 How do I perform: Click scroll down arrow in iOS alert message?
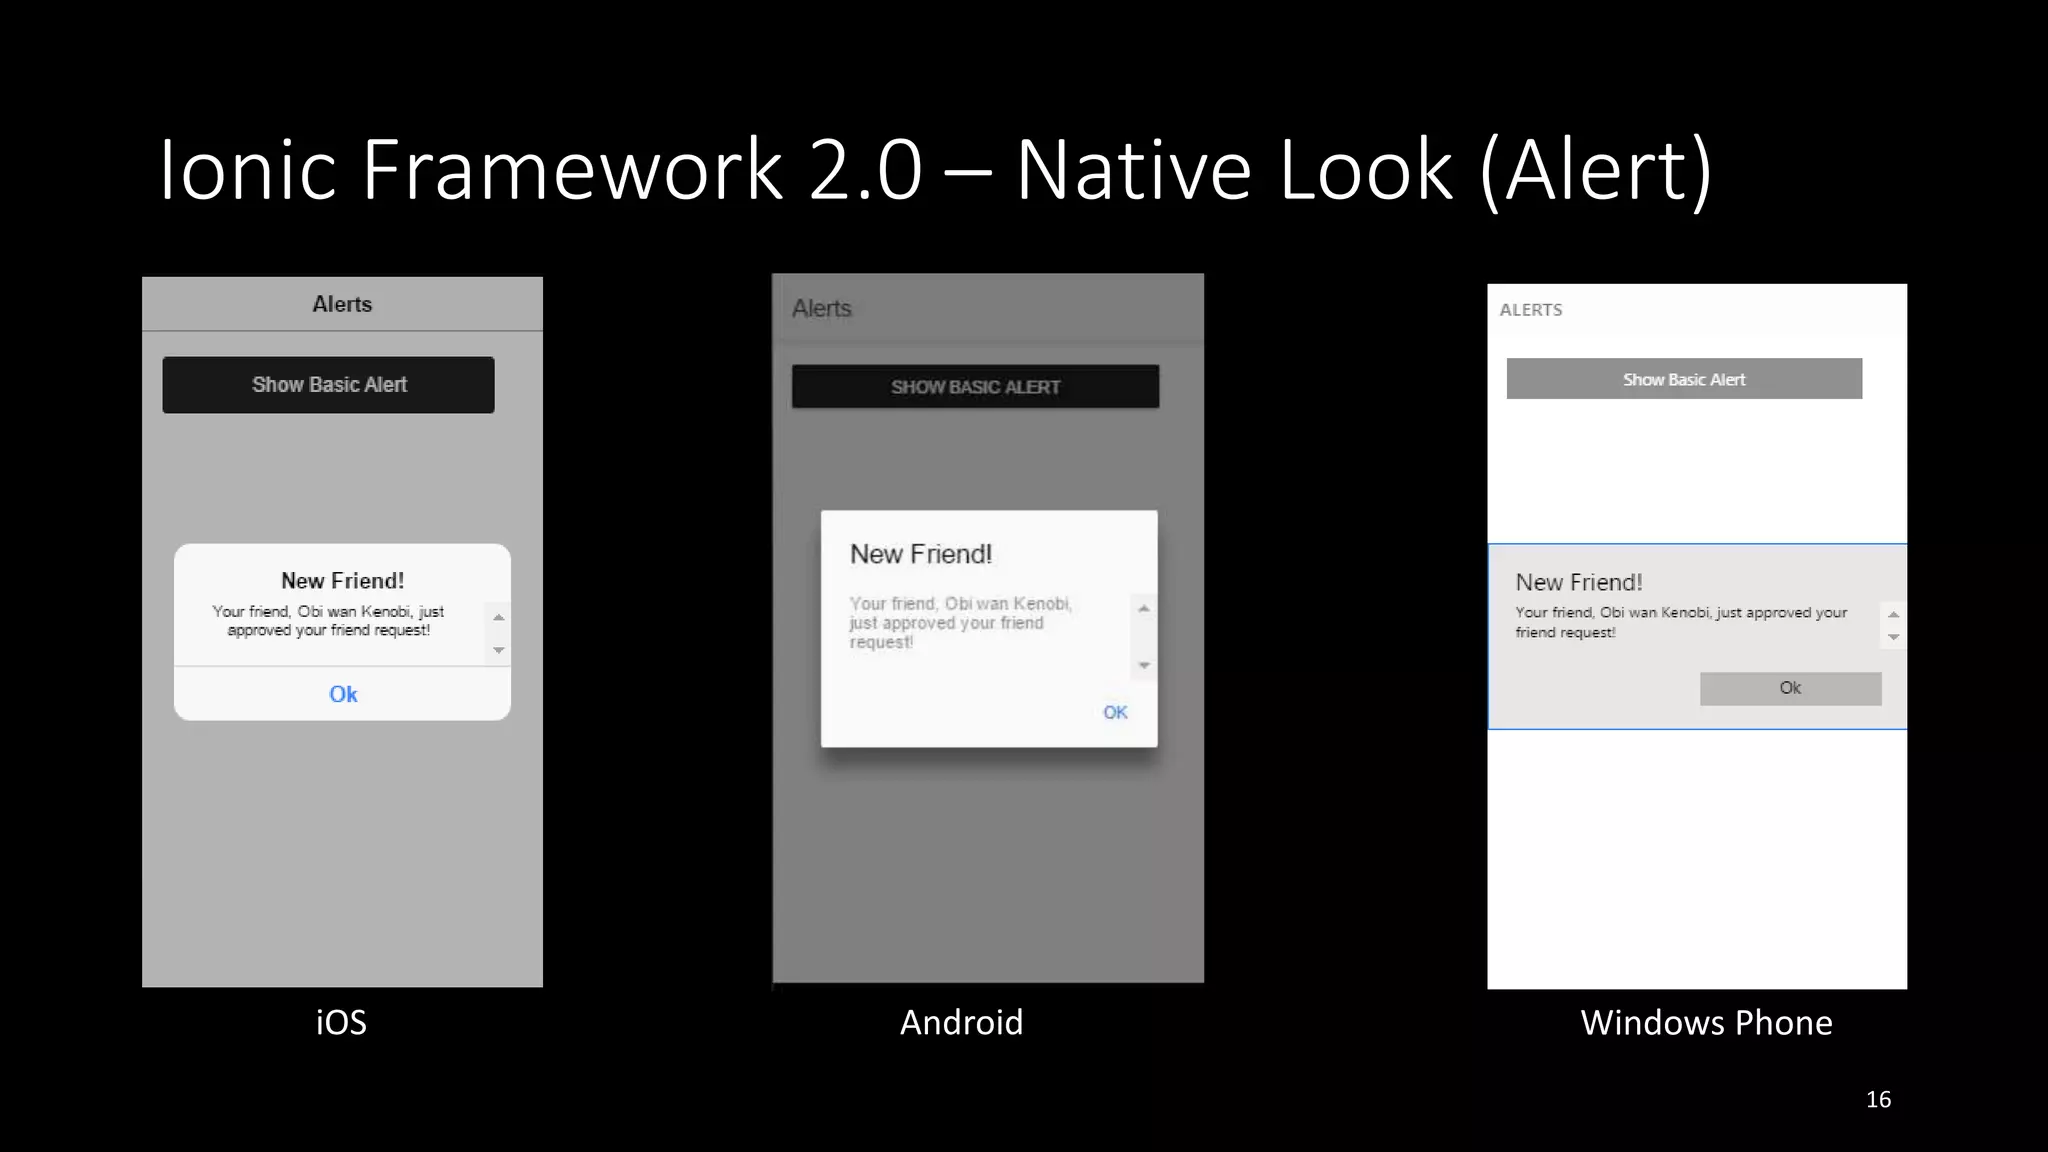(x=498, y=650)
